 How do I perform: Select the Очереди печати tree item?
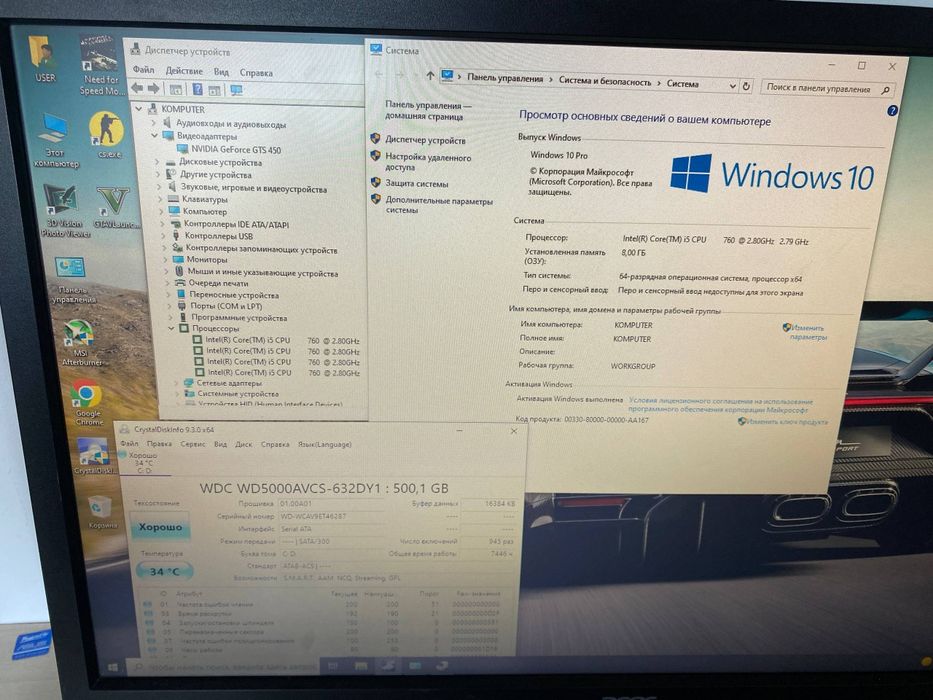[x=218, y=283]
